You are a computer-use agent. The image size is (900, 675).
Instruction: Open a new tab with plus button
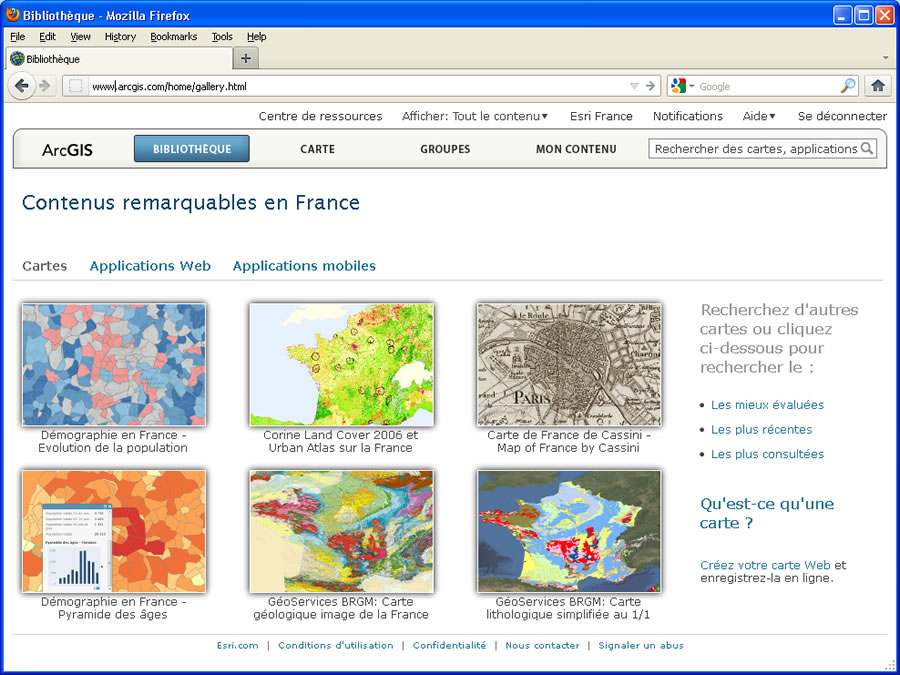[x=246, y=58]
